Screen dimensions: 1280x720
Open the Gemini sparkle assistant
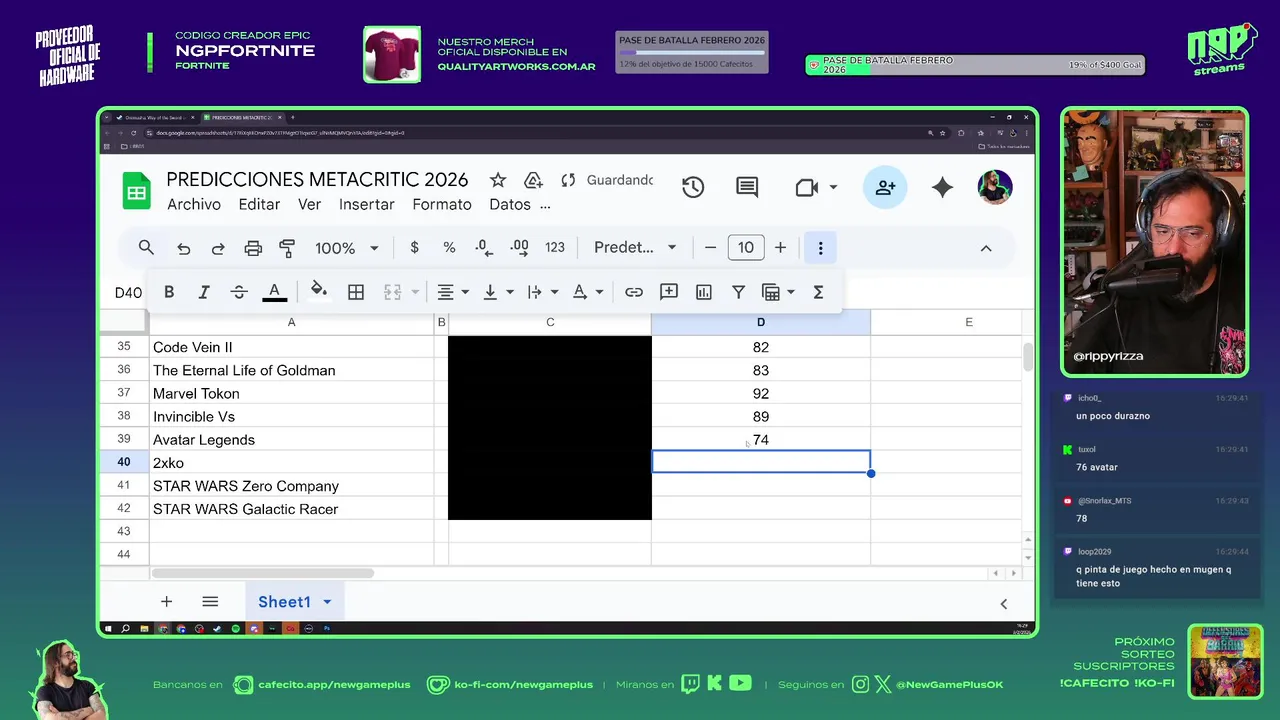(942, 187)
